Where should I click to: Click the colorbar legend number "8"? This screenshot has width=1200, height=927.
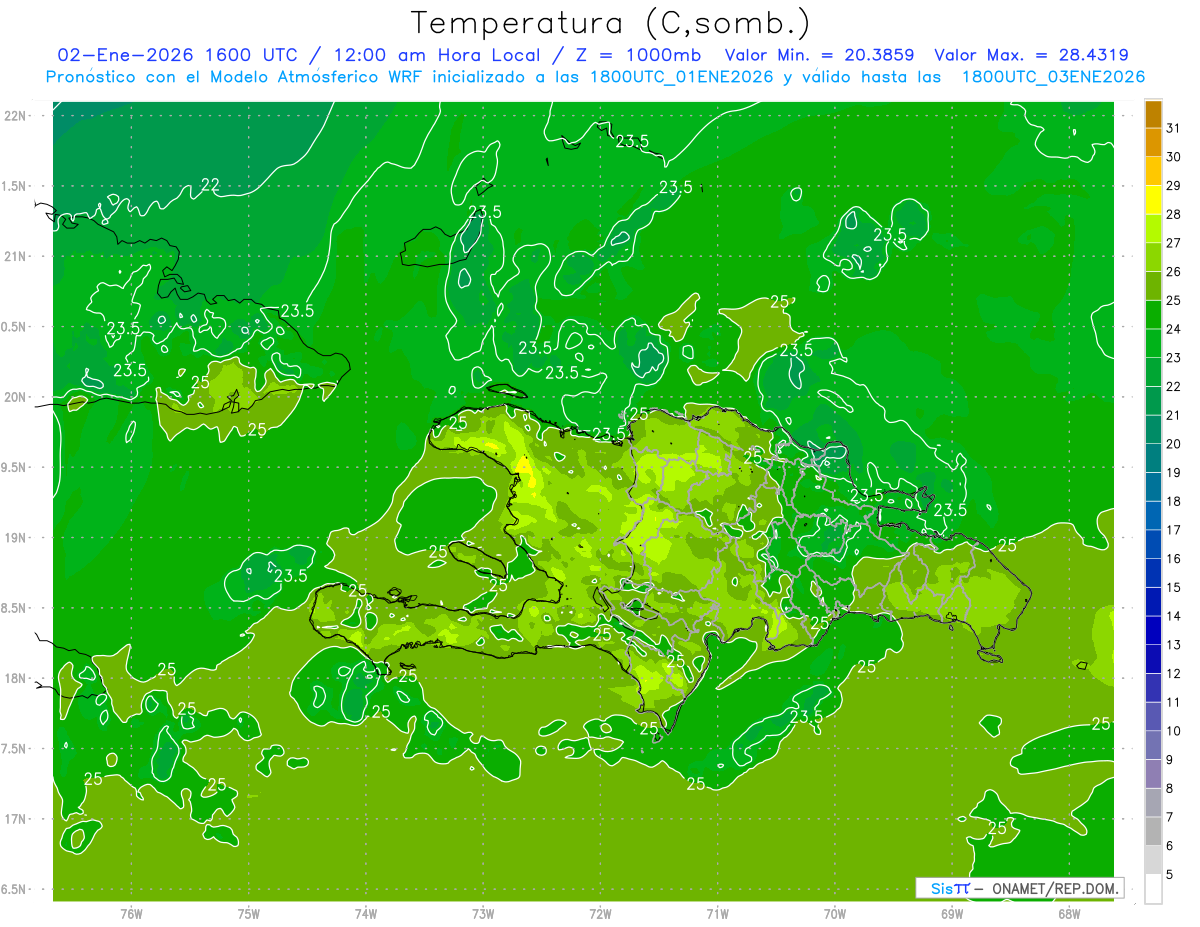point(1170,788)
